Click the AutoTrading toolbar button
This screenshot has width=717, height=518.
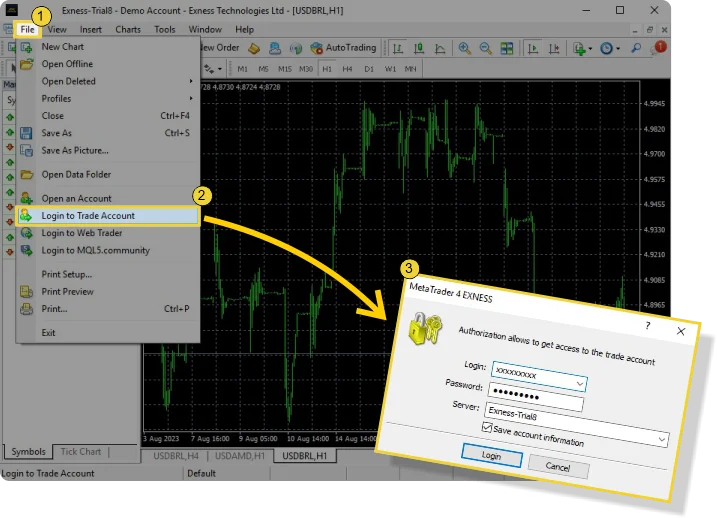click(x=343, y=47)
